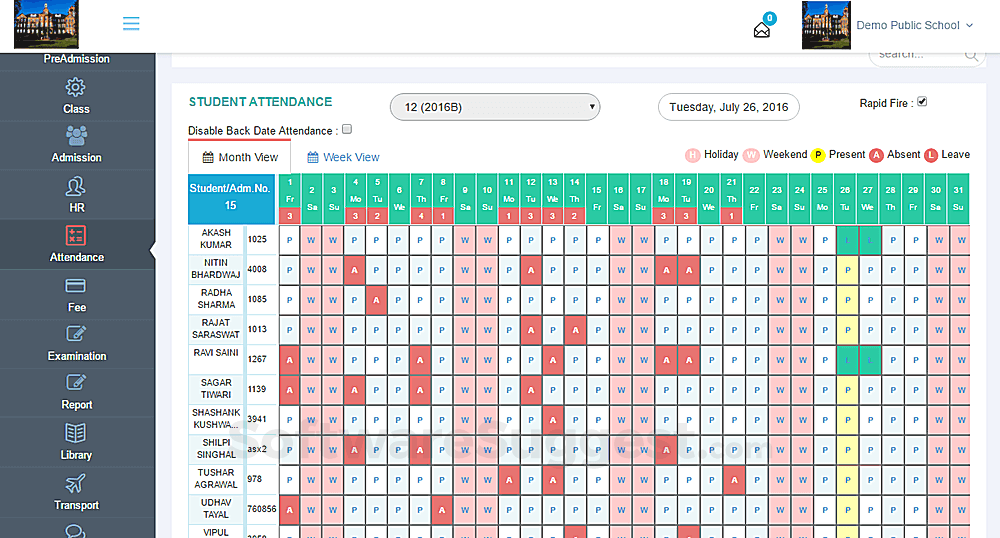
Task: Select day 12 Tu column header
Action: [x=531, y=198]
